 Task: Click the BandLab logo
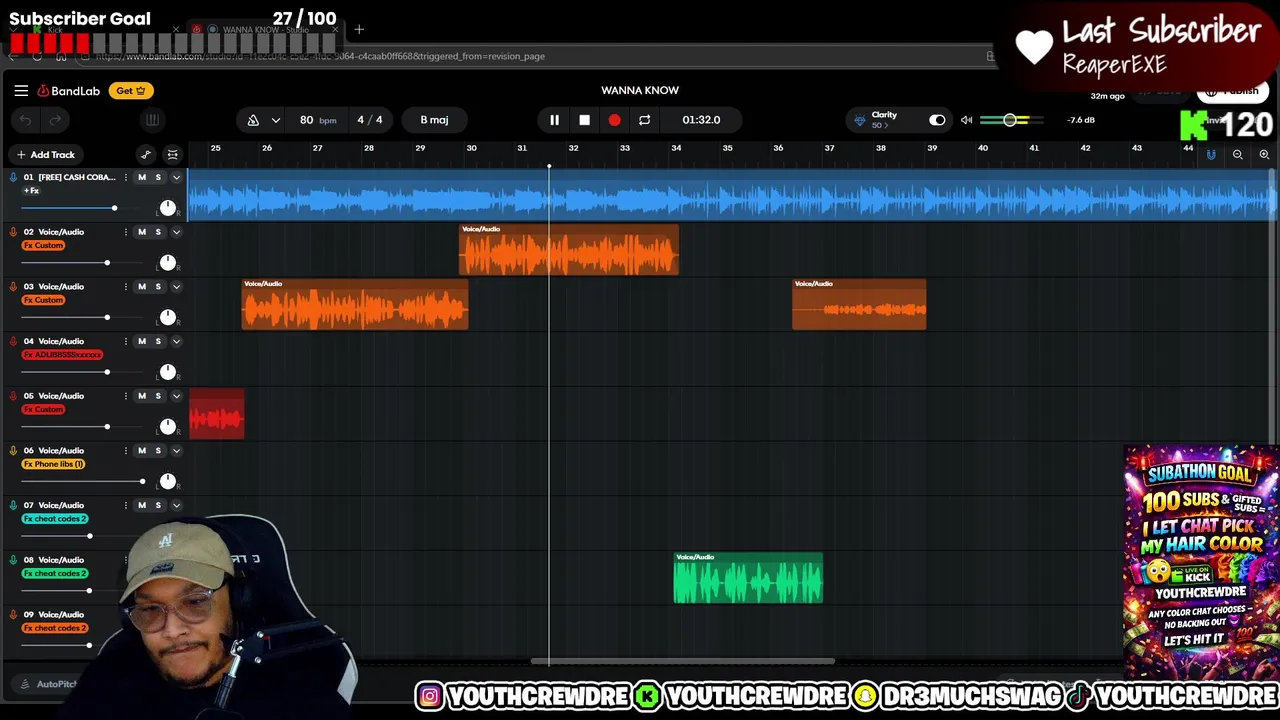tap(69, 91)
